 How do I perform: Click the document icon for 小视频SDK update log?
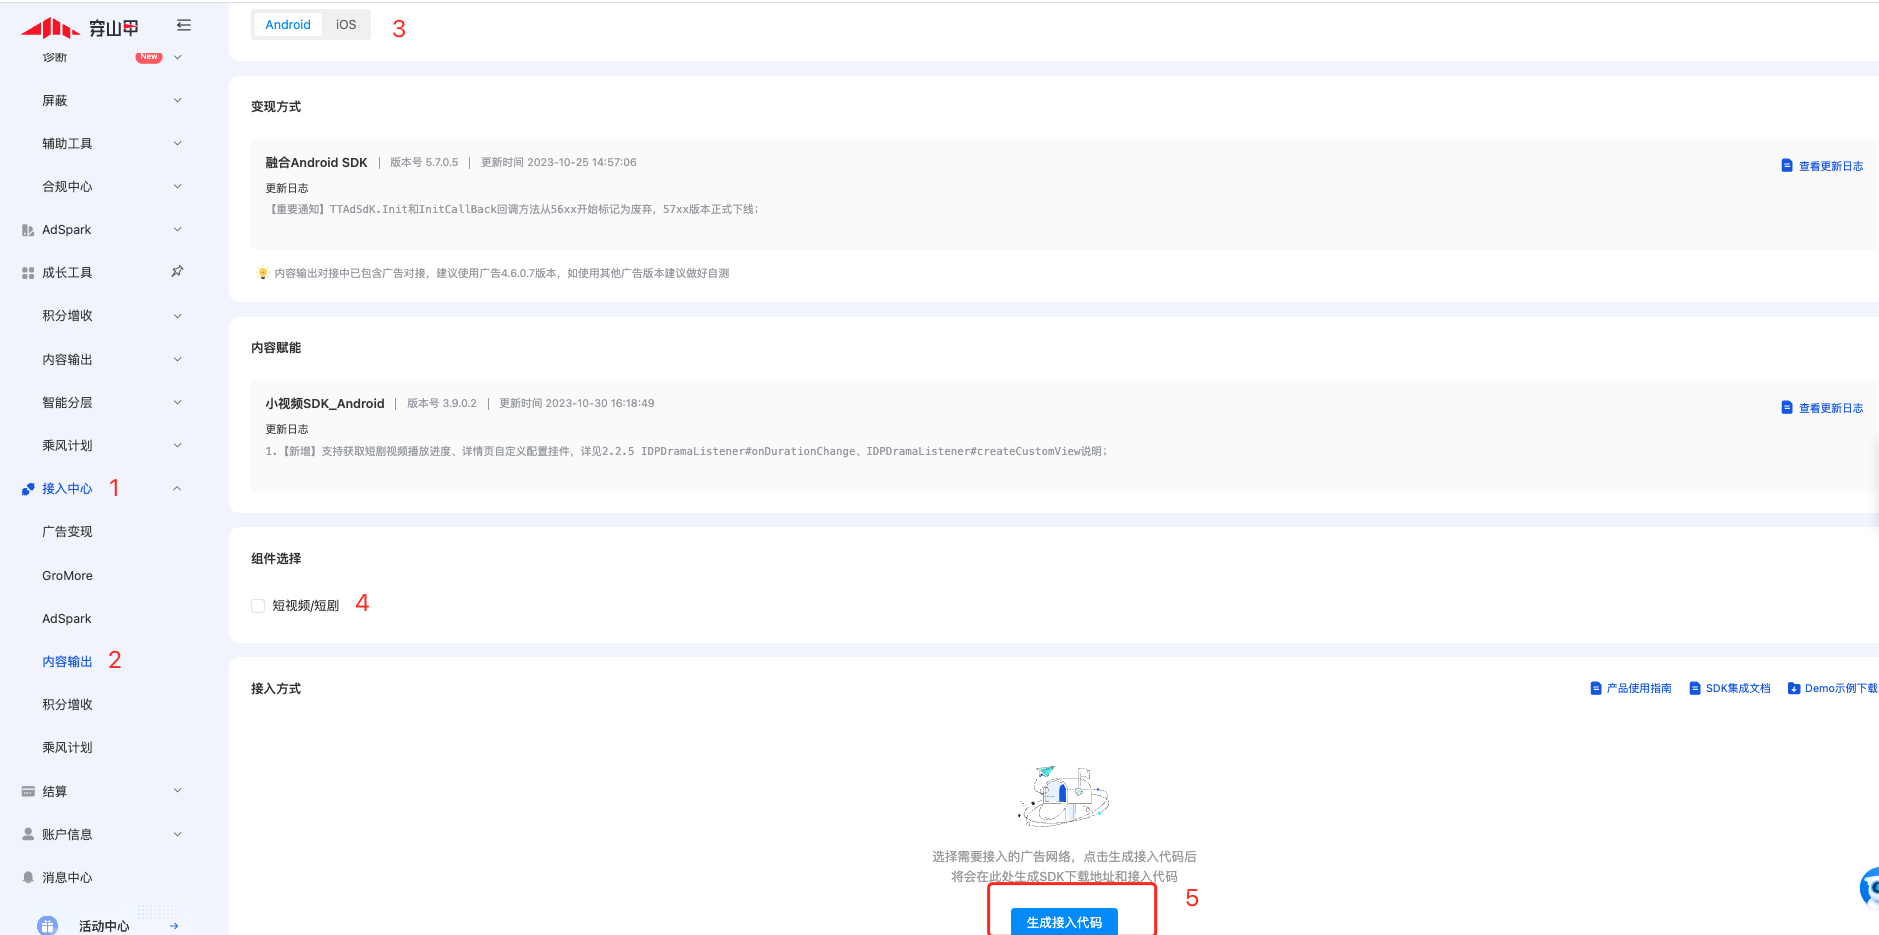click(1787, 407)
